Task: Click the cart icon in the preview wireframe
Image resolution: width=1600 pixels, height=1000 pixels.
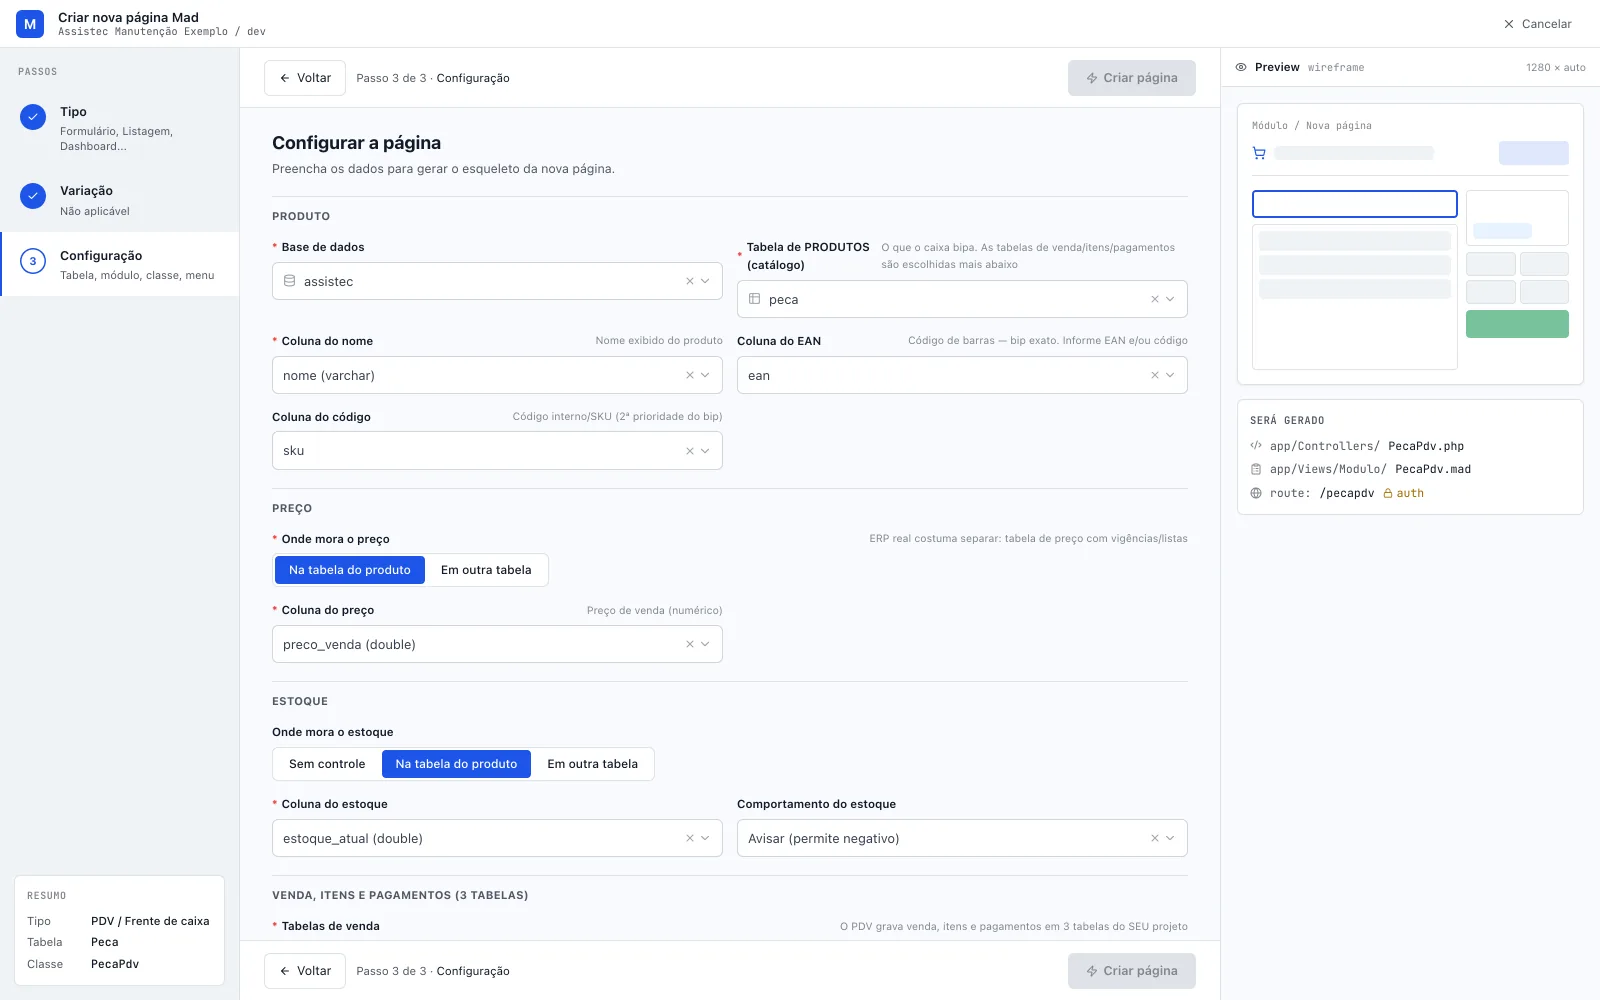Action: click(x=1259, y=153)
